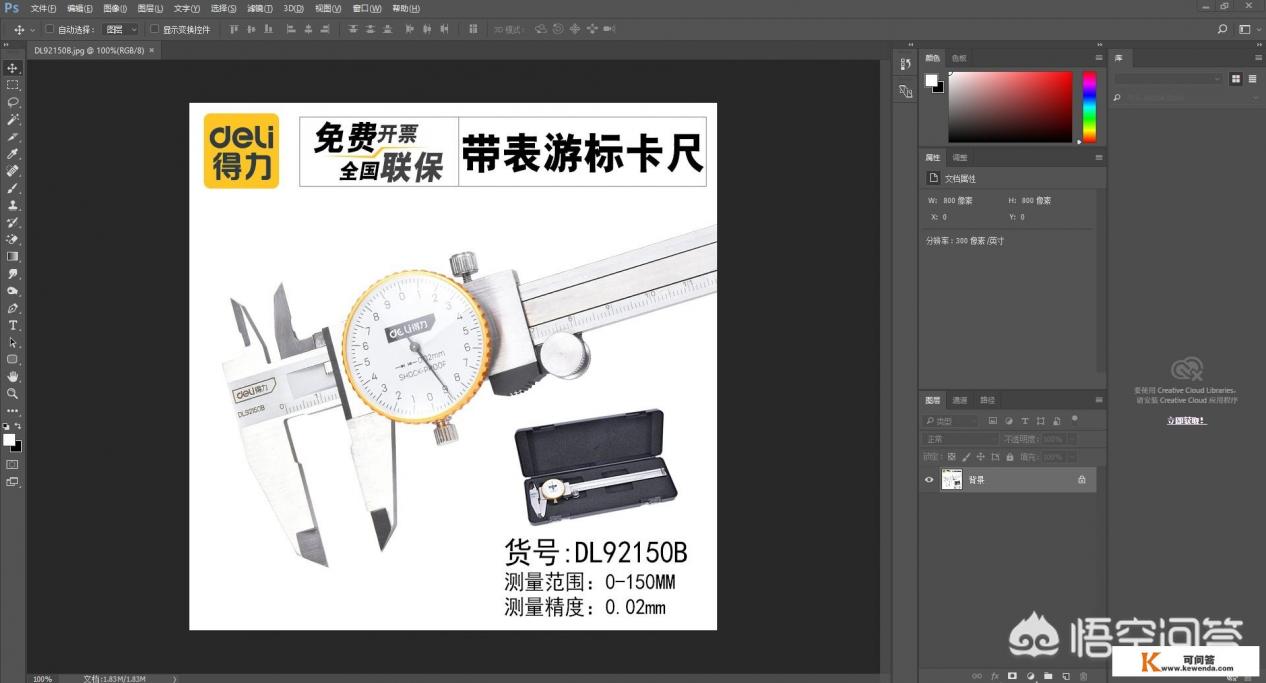
Task: Click the foreground color swatch in Color panel
Action: point(931,80)
